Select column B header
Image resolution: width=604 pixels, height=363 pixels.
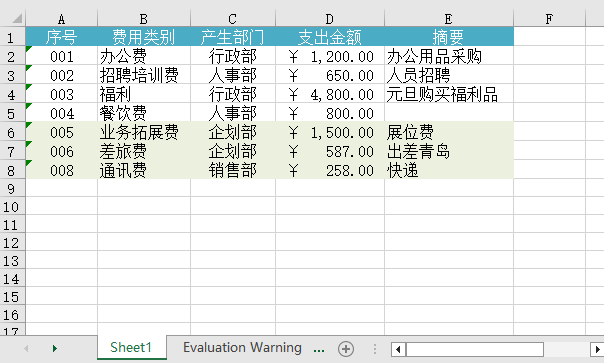pos(144,18)
